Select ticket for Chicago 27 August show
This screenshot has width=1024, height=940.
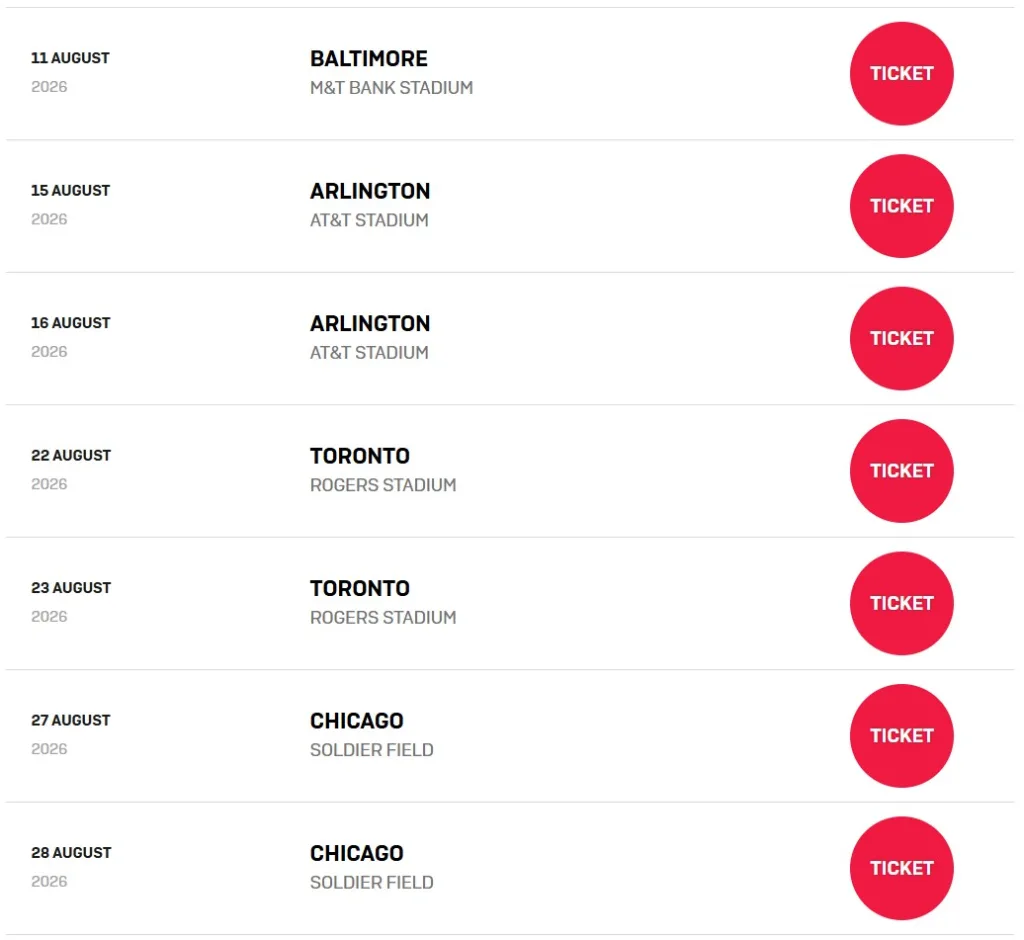click(901, 736)
